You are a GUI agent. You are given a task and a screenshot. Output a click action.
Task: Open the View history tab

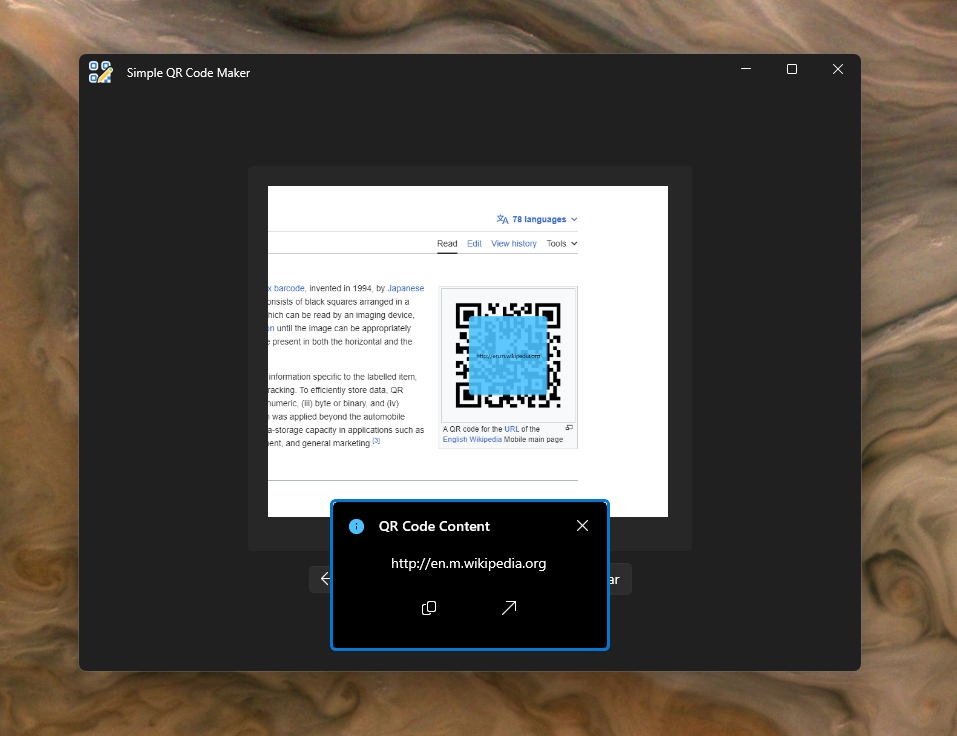[513, 243]
